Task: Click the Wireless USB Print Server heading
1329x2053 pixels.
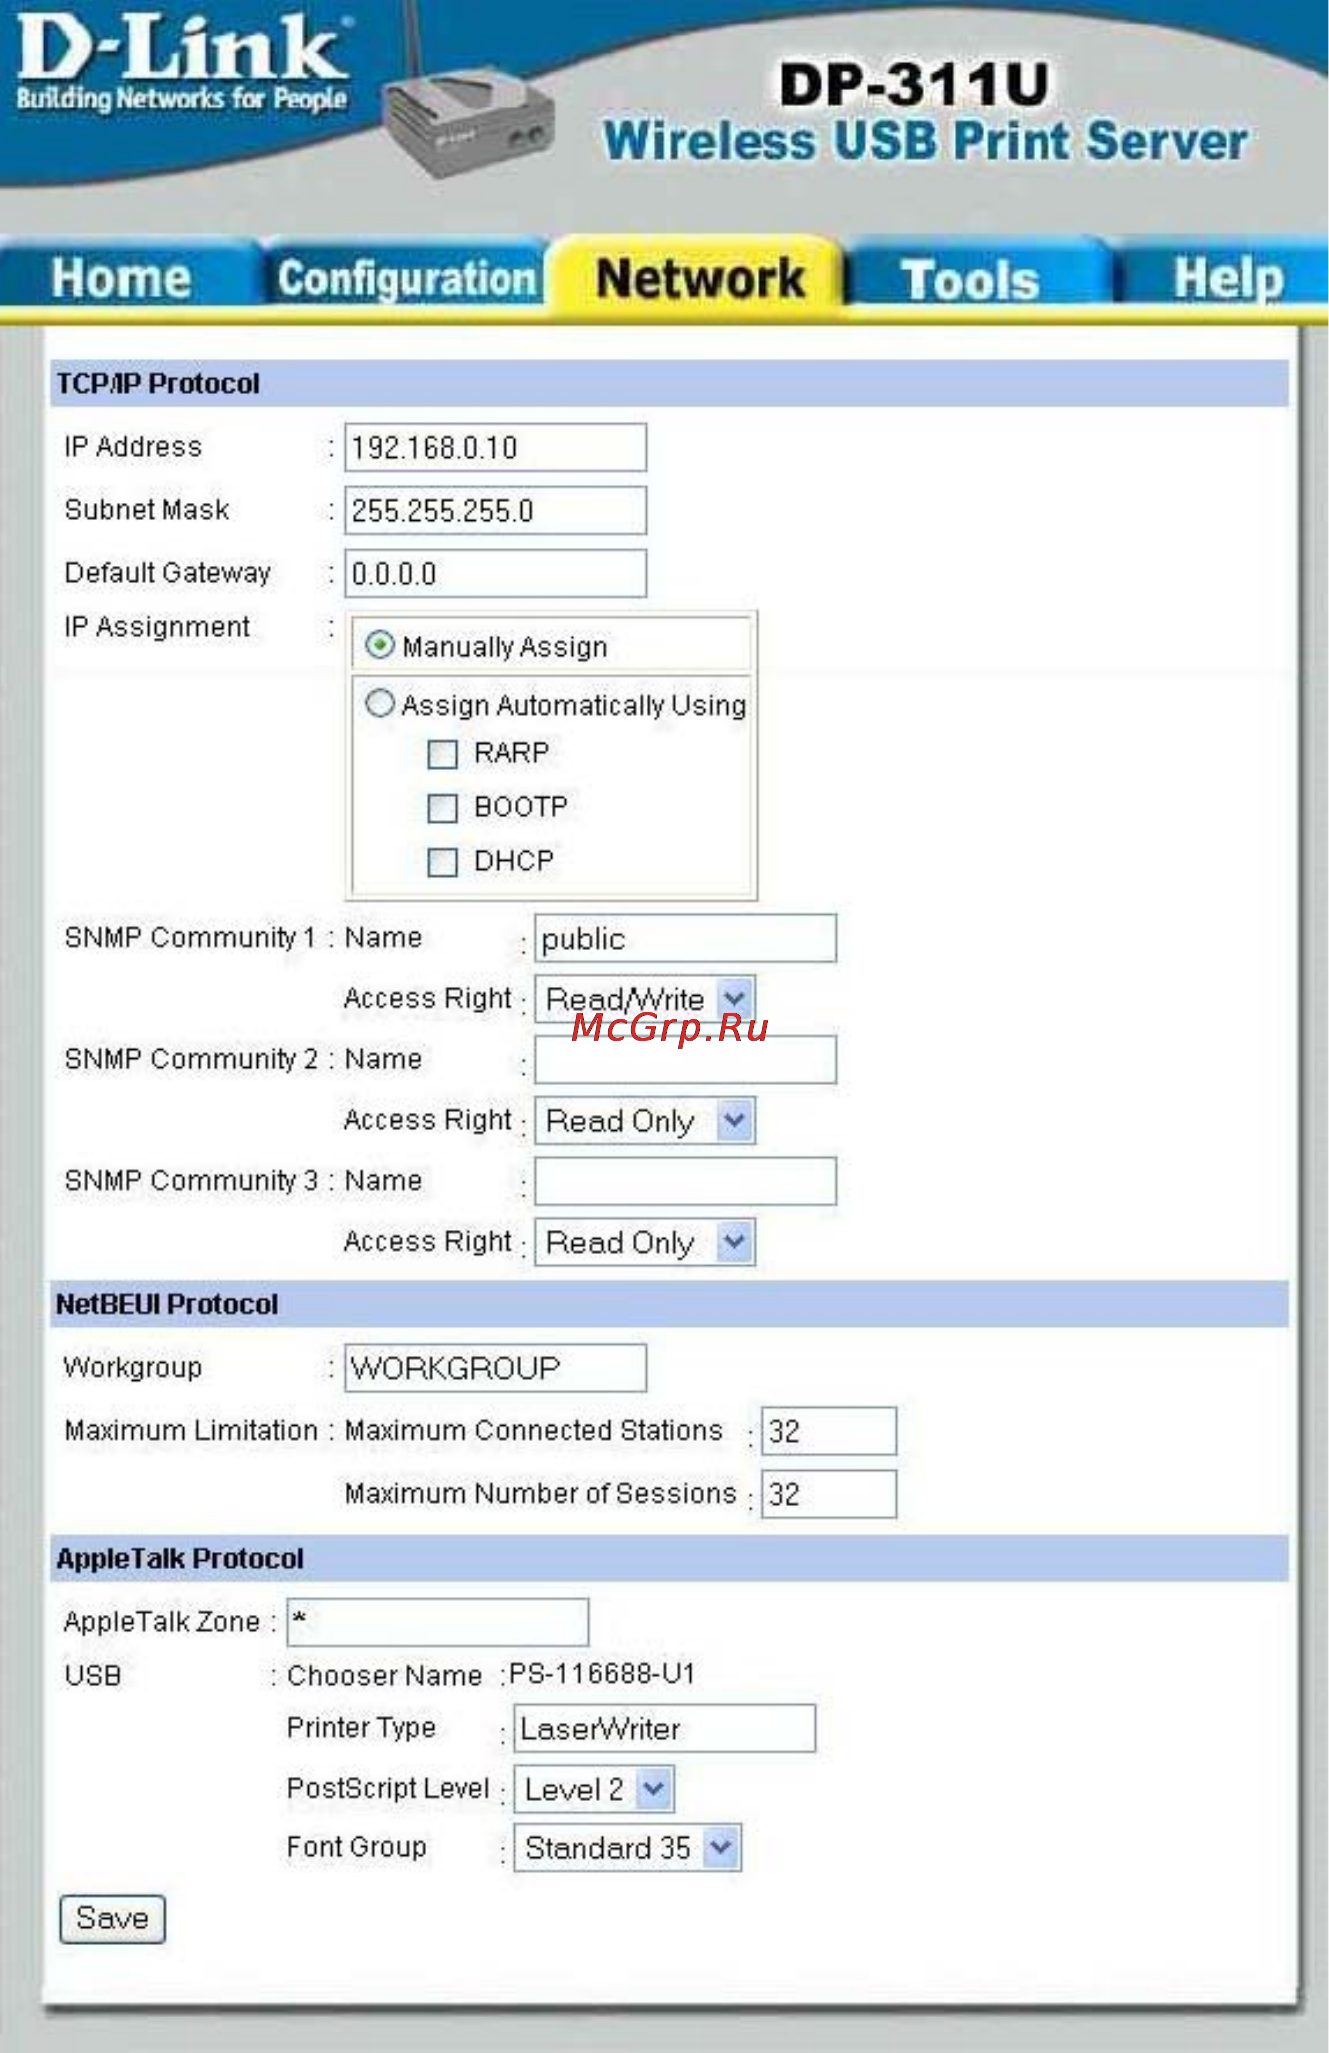Action: pyautogui.click(x=925, y=140)
